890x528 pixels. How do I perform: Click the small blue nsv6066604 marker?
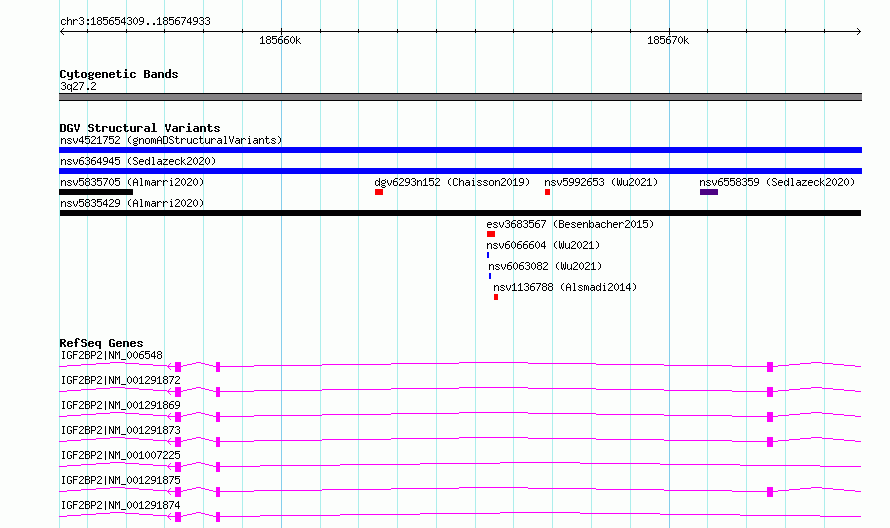[488, 255]
